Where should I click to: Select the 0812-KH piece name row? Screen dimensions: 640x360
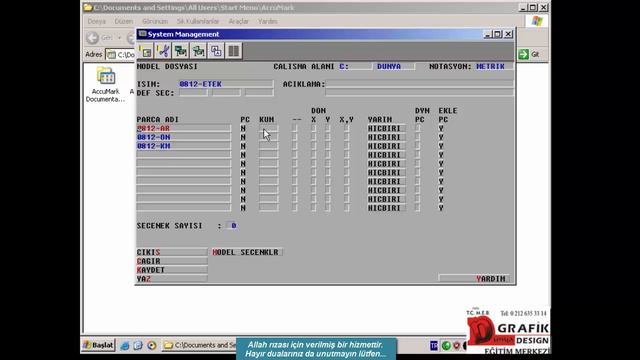pyautogui.click(x=183, y=146)
